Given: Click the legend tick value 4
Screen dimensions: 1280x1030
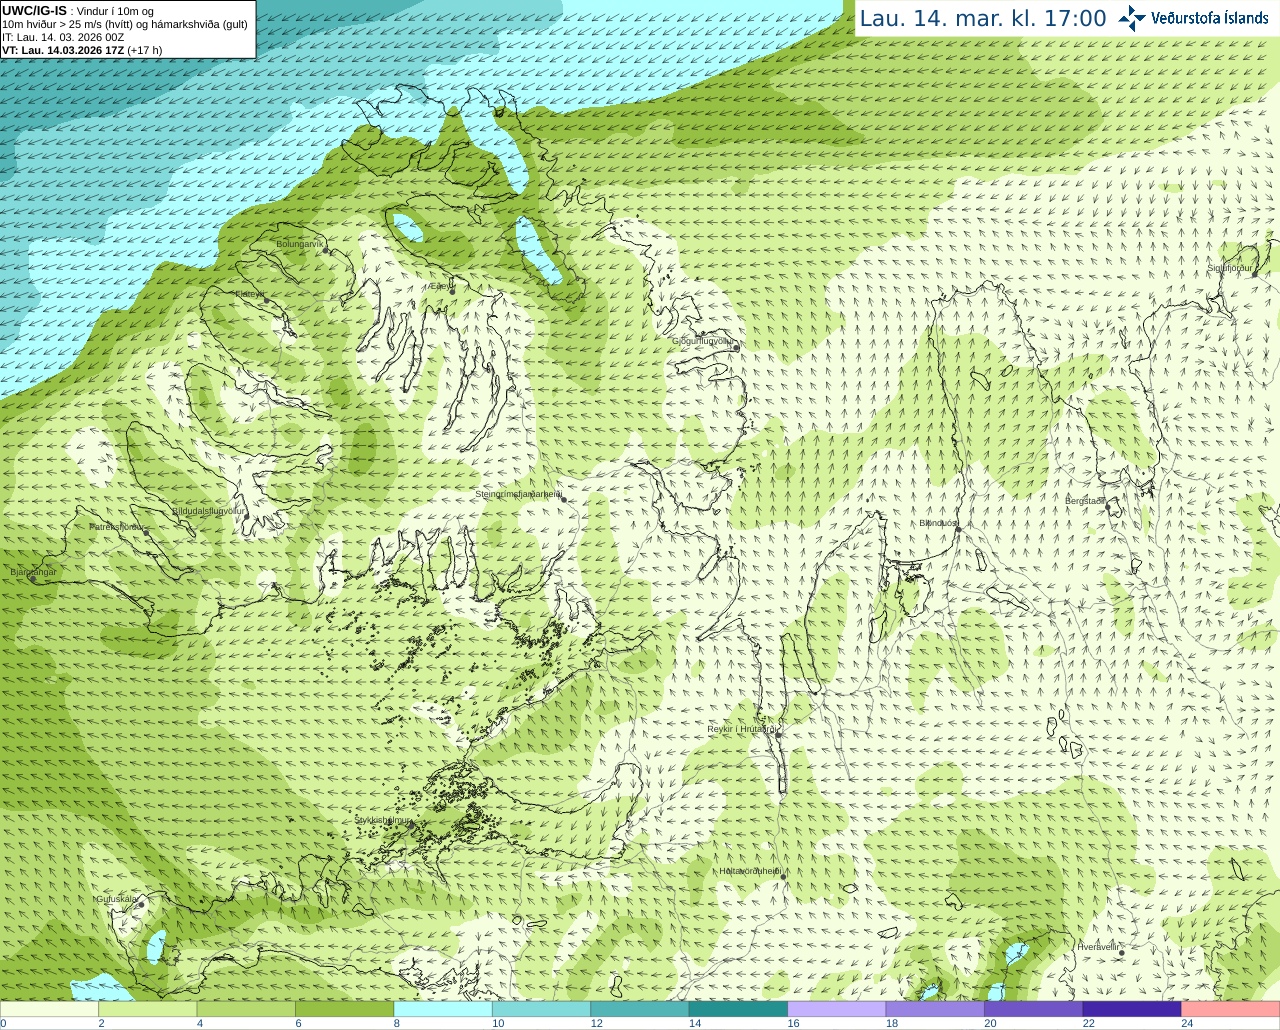Looking at the screenshot, I should click(200, 1023).
